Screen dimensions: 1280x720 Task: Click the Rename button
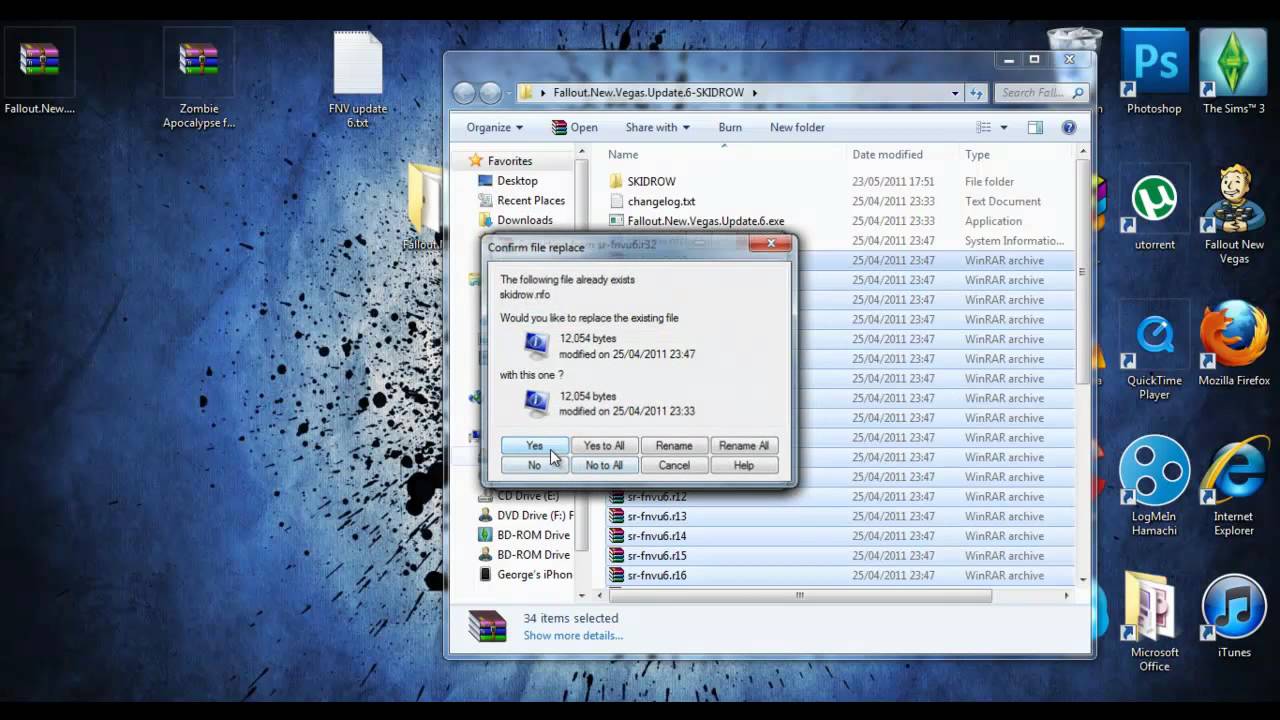click(x=674, y=446)
